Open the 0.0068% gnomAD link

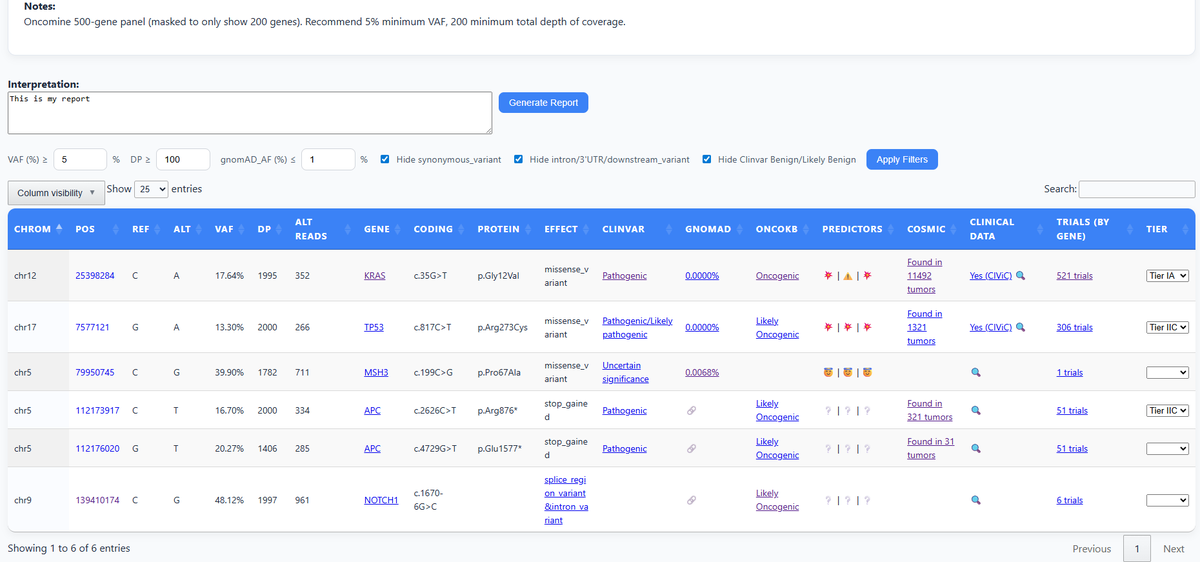coord(702,372)
